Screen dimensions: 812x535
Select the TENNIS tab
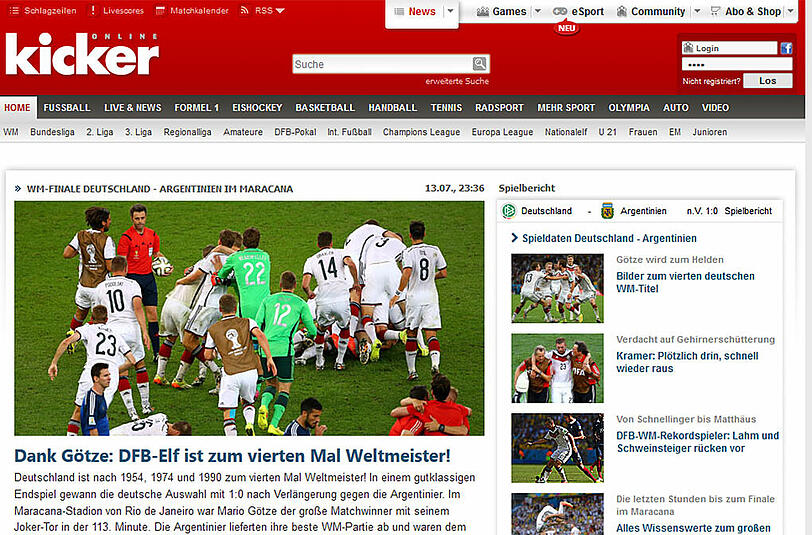[x=446, y=108]
